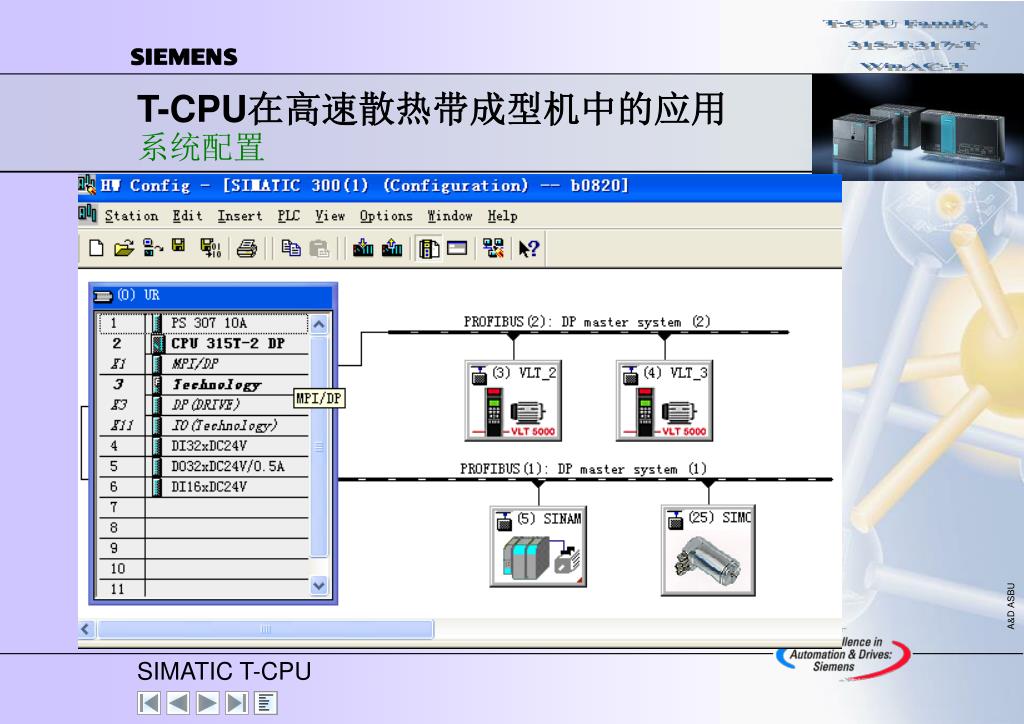Image resolution: width=1024 pixels, height=724 pixels.
Task: Select the (5) SINAM drive station
Action: pos(538,546)
